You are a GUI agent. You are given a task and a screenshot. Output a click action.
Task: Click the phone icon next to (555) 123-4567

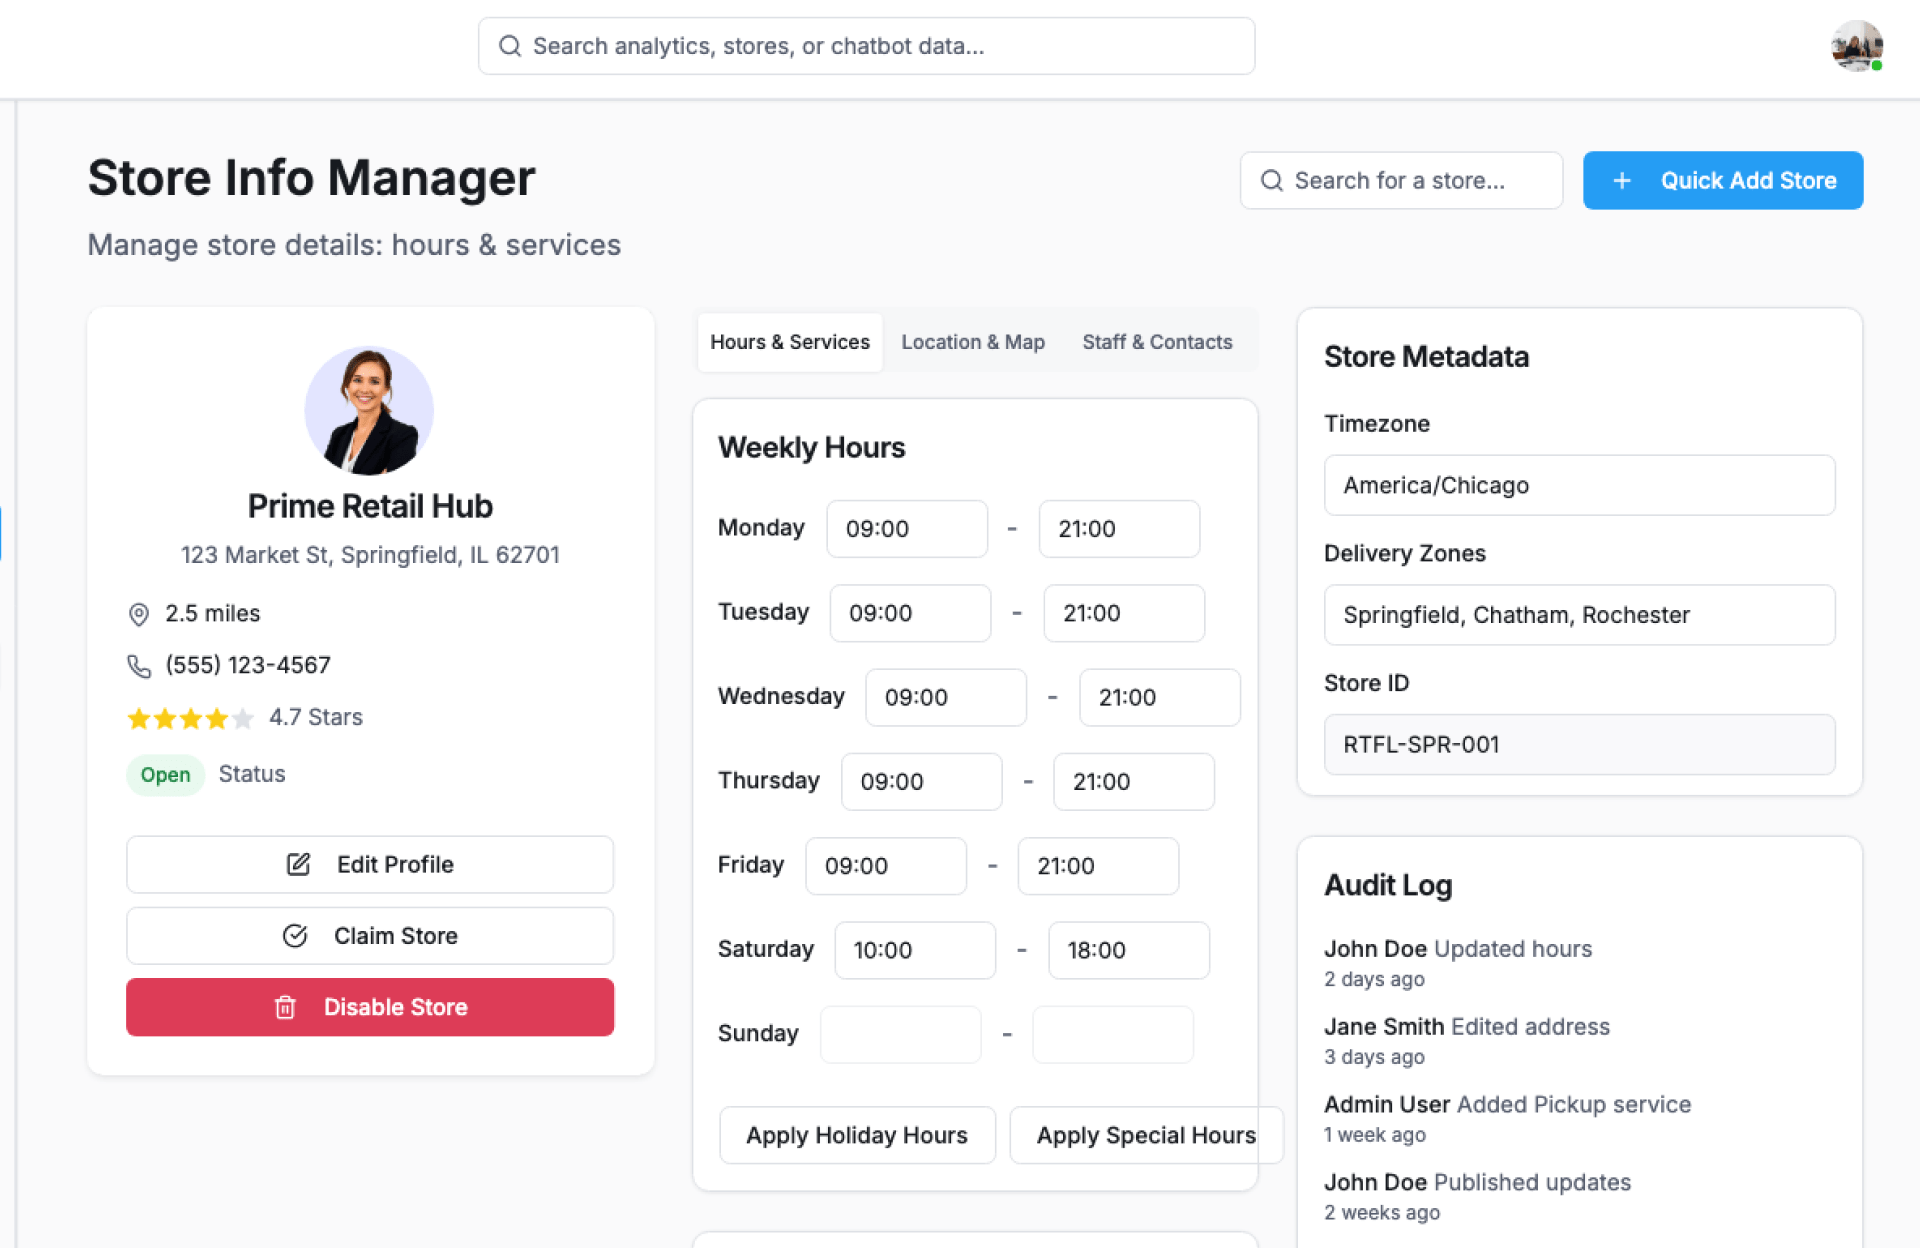tap(139, 666)
